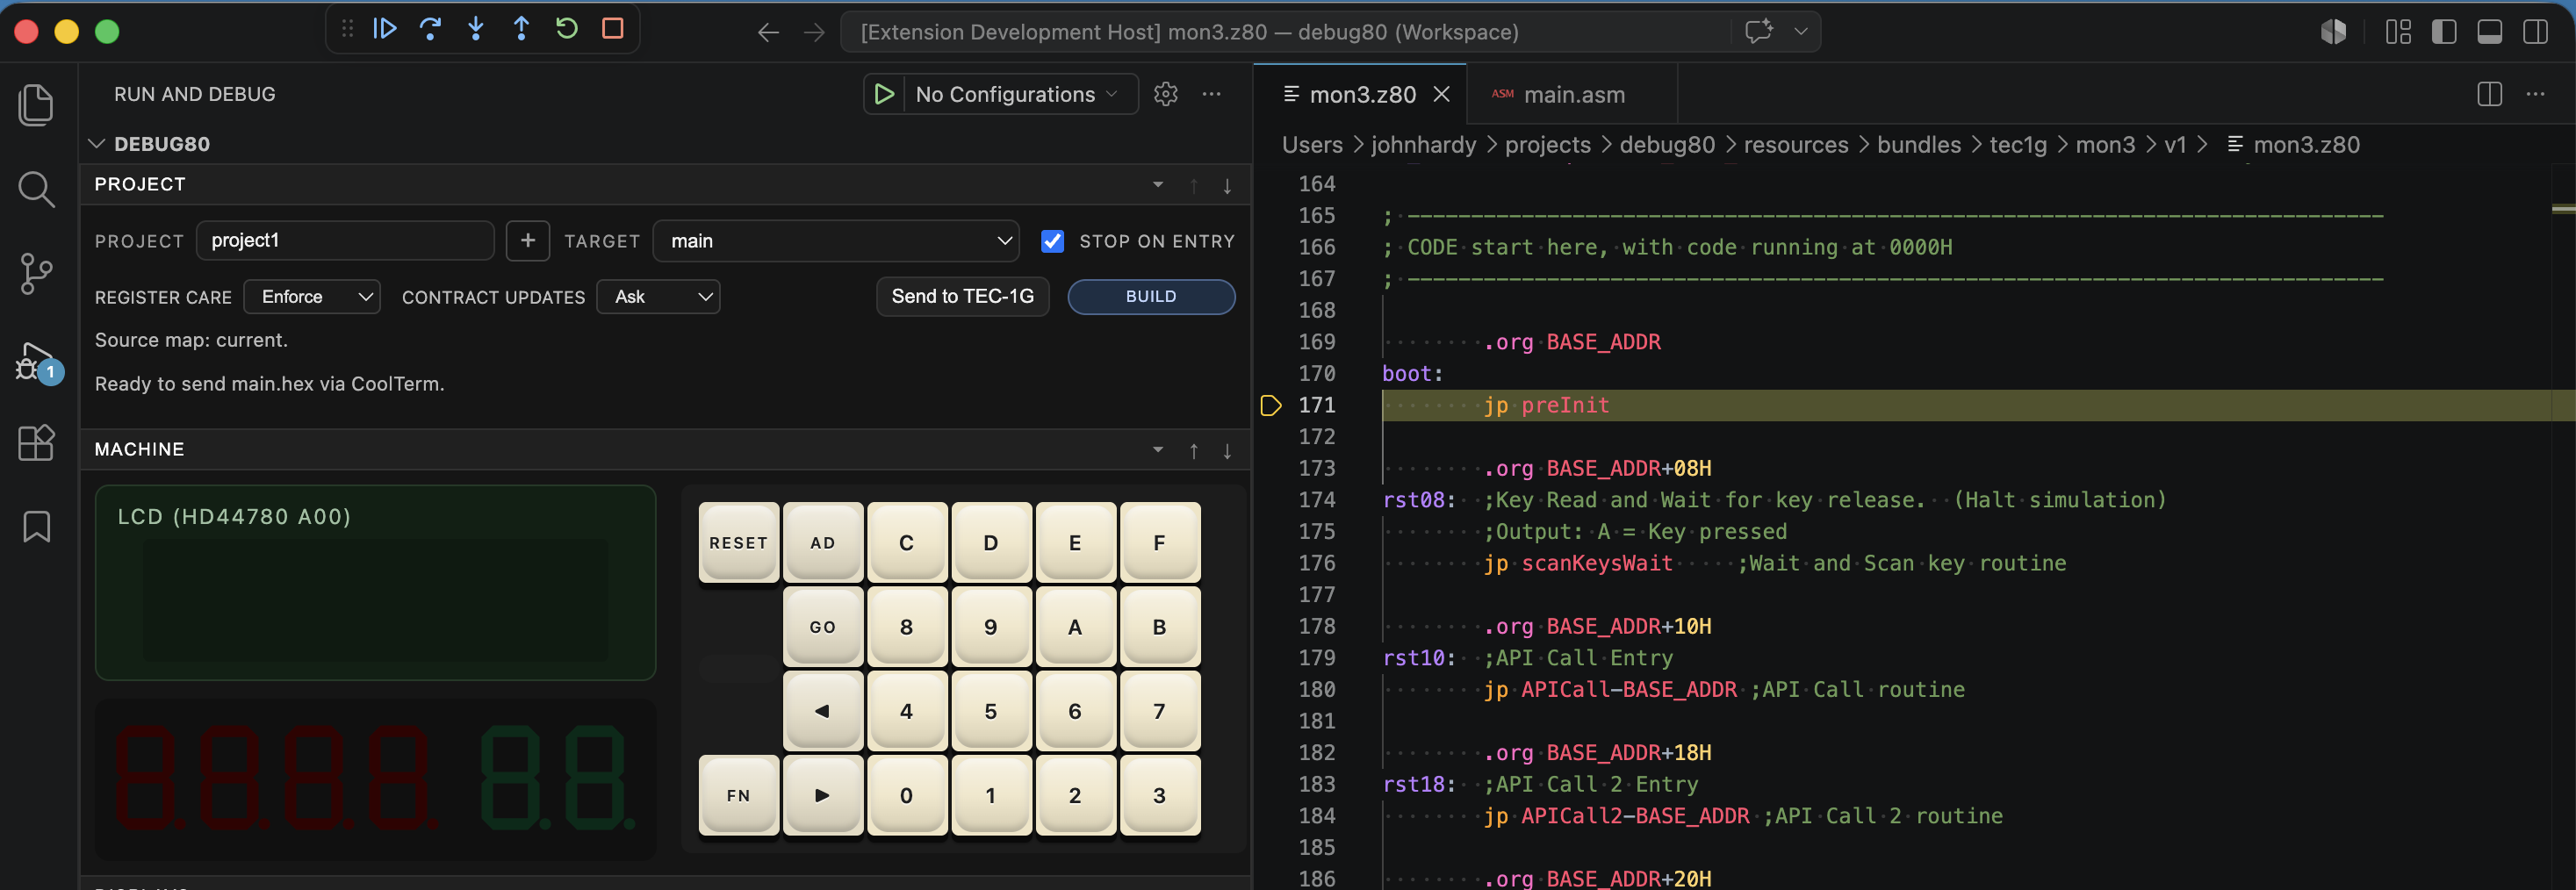Image resolution: width=2576 pixels, height=890 pixels.
Task: Open the Explorer view
Action: [37, 105]
